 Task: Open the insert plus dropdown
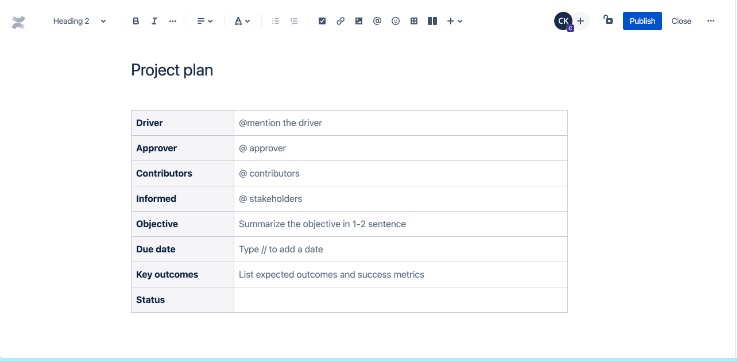455,21
